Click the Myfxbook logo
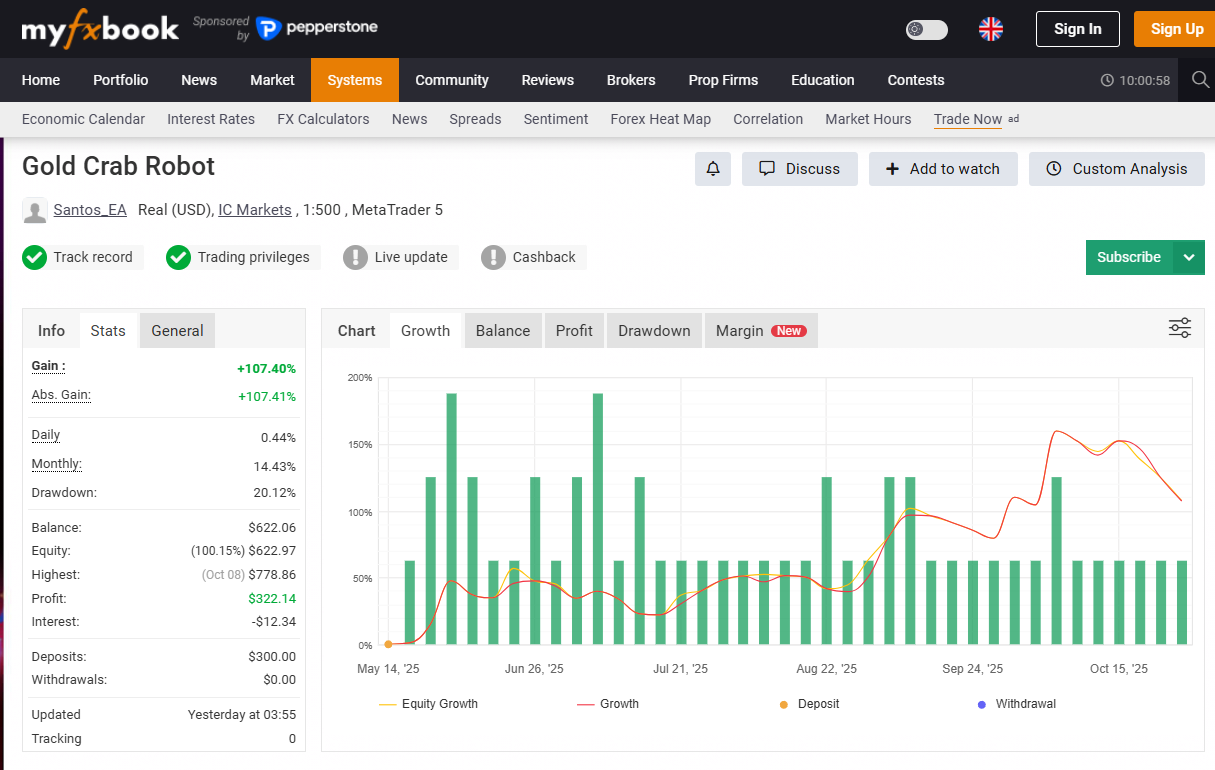Image resolution: width=1215 pixels, height=770 pixels. (100, 29)
